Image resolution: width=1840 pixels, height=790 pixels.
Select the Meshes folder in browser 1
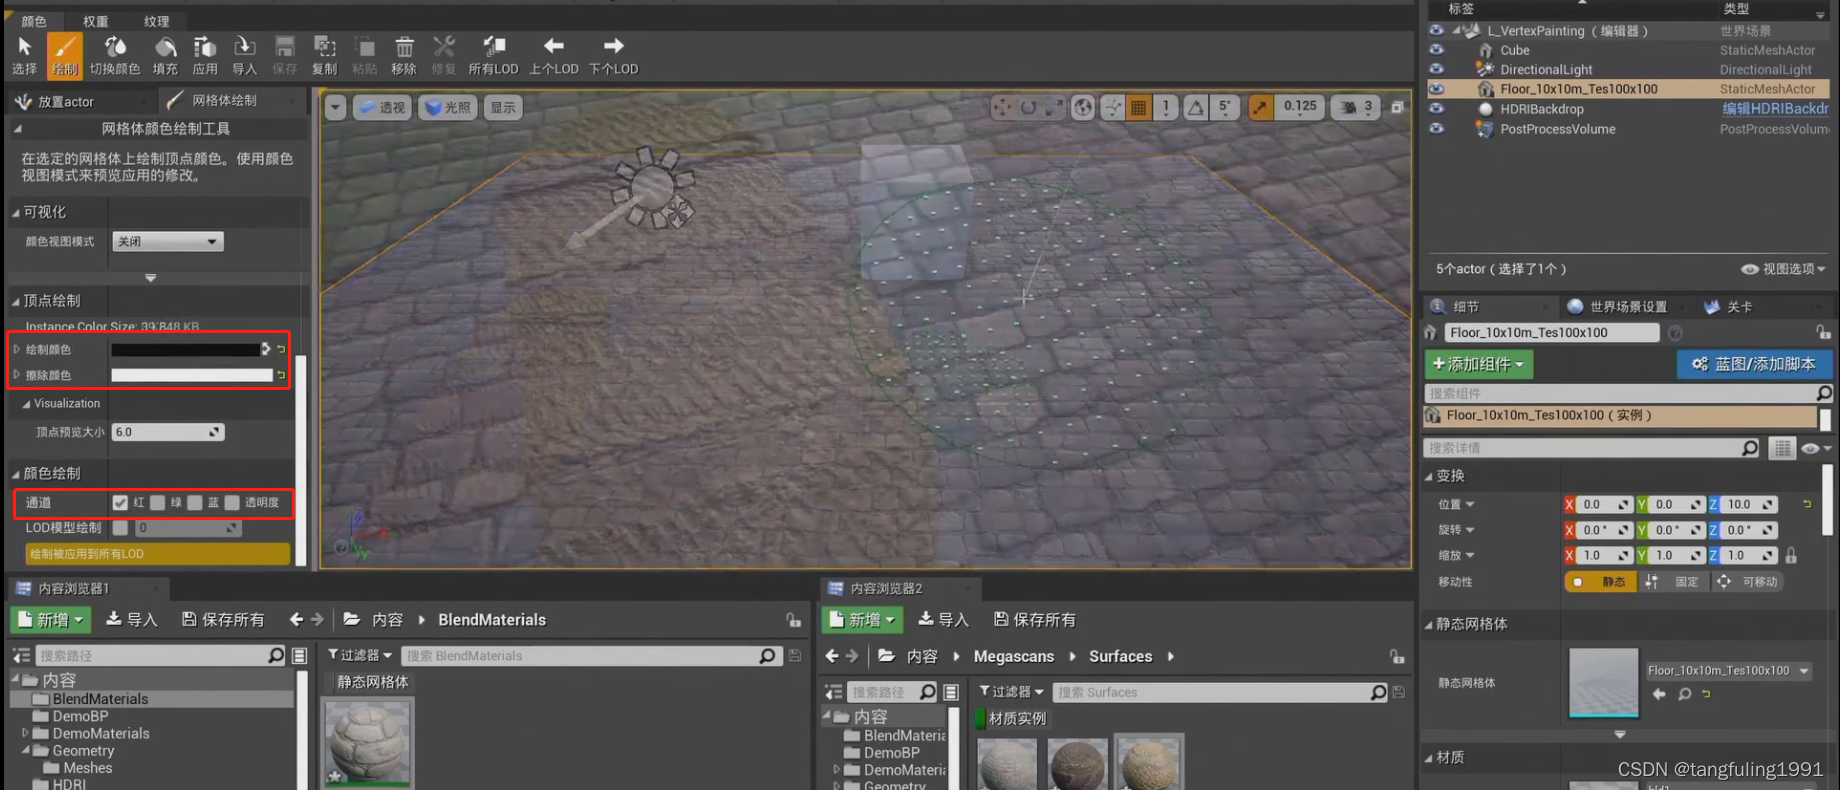click(x=87, y=768)
